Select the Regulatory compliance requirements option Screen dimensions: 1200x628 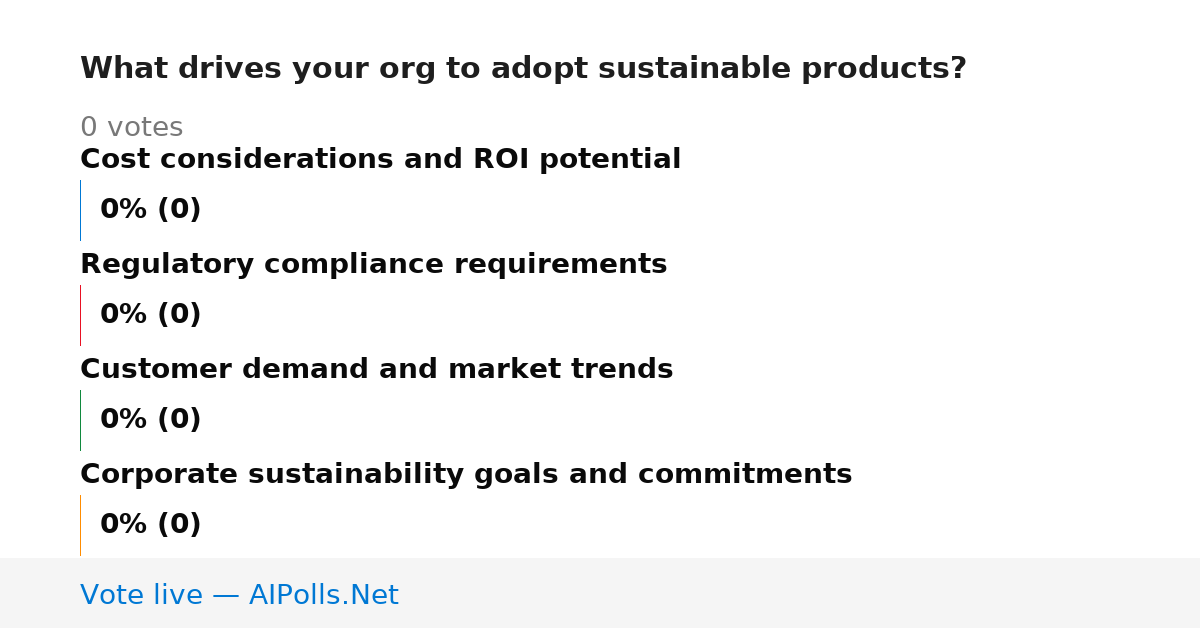point(373,265)
